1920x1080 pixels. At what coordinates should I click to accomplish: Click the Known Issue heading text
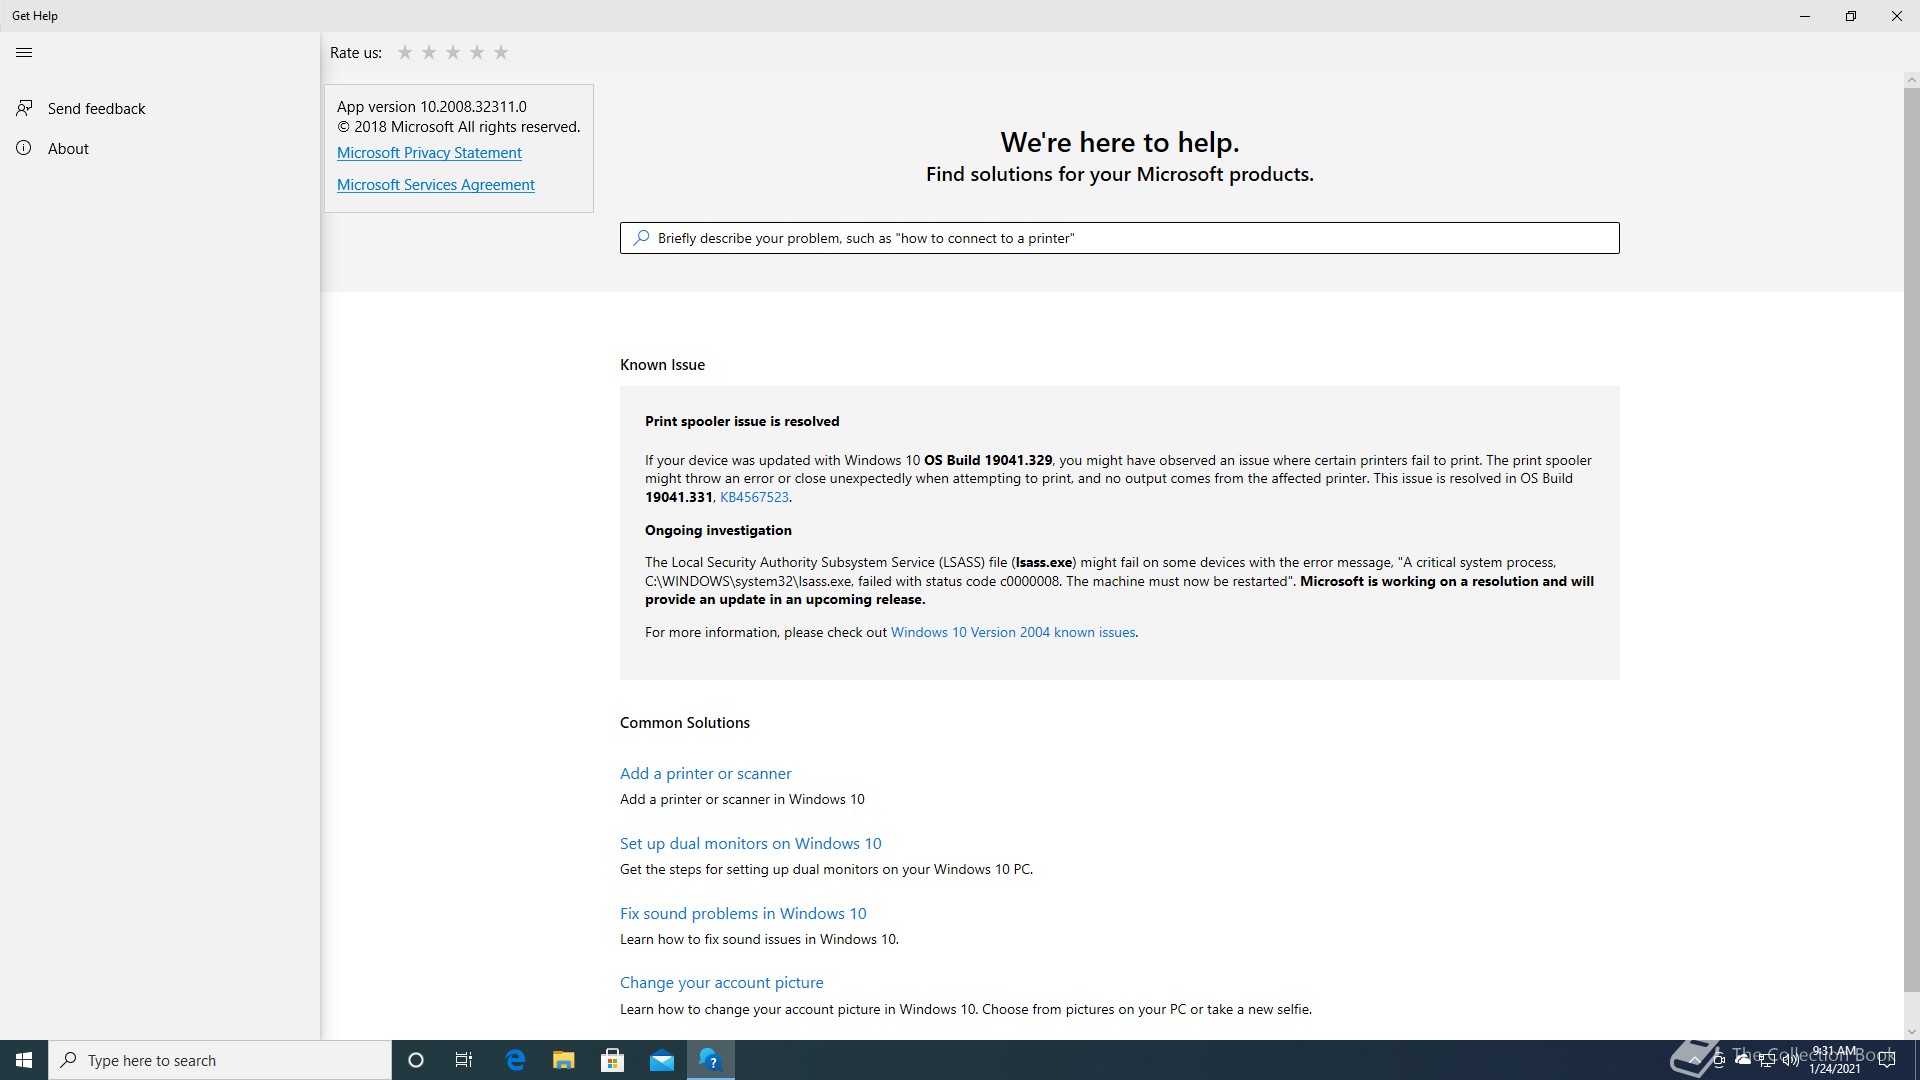click(x=662, y=365)
